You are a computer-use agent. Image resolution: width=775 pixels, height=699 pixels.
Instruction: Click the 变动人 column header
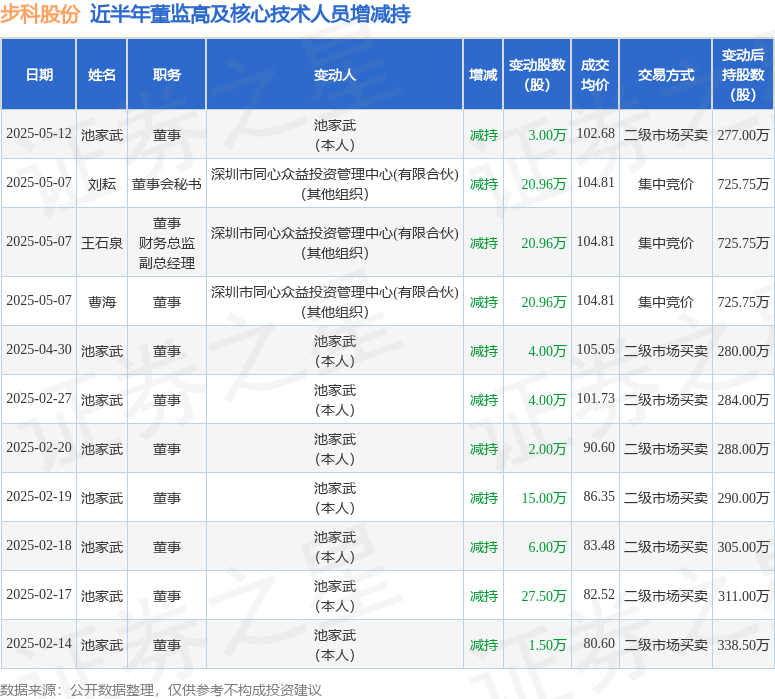(x=335, y=75)
